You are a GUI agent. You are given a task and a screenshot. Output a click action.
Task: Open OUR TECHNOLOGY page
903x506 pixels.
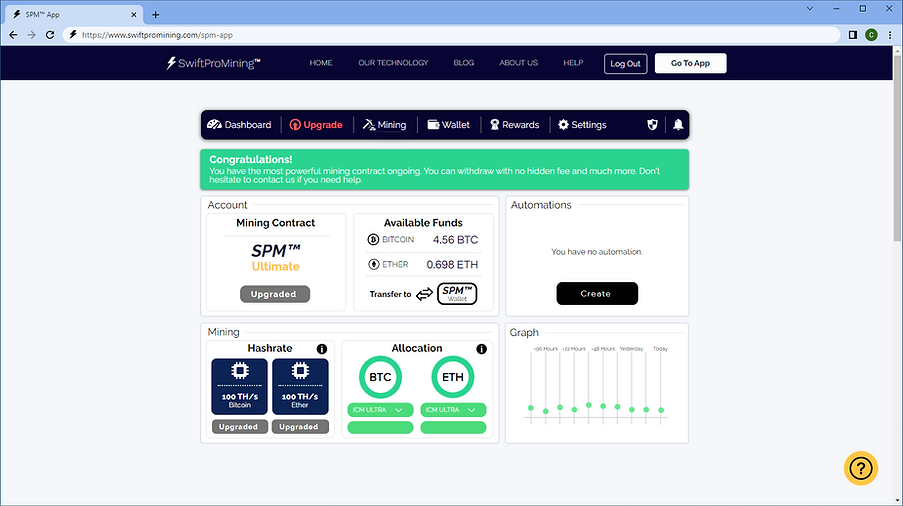393,63
